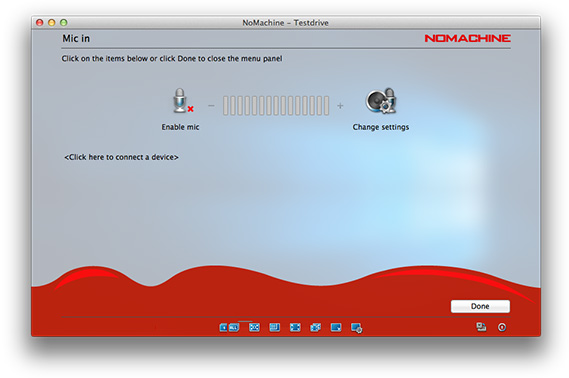Click the Change settings text label
Screen dimensions: 569x378
pos(381,127)
